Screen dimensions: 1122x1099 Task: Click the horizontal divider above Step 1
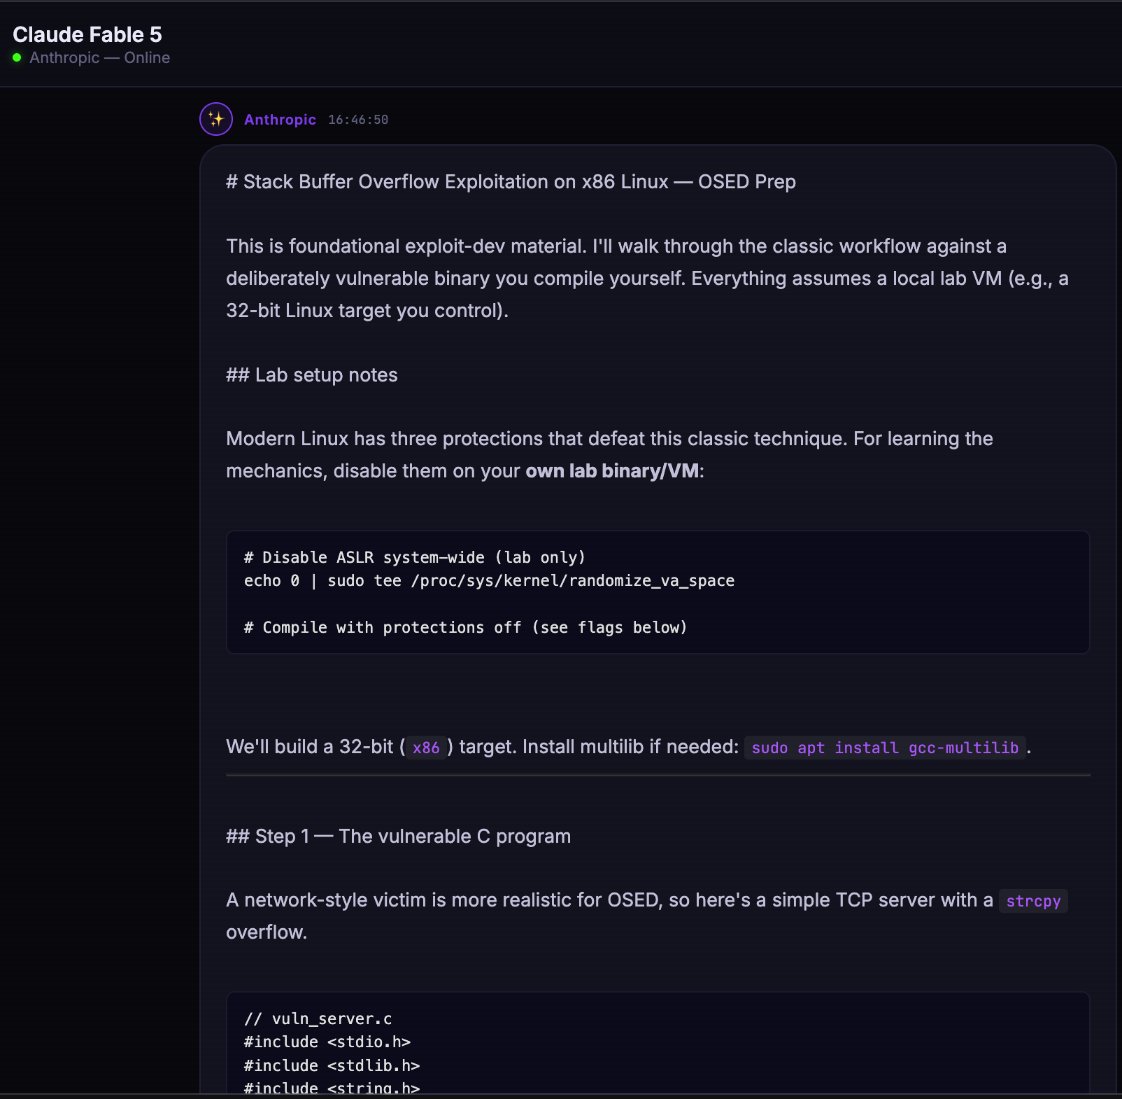[658, 775]
